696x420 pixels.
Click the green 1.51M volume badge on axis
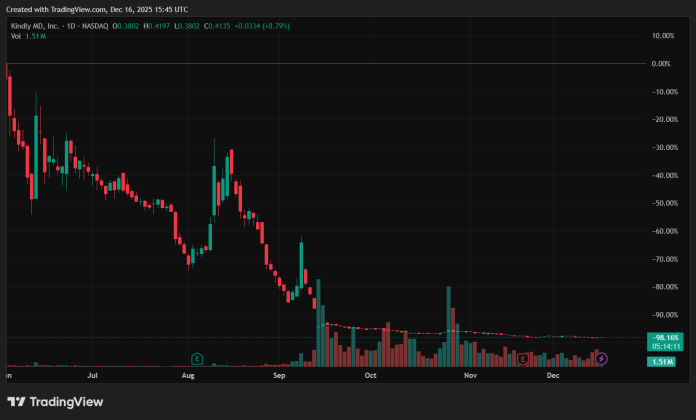[661, 360]
